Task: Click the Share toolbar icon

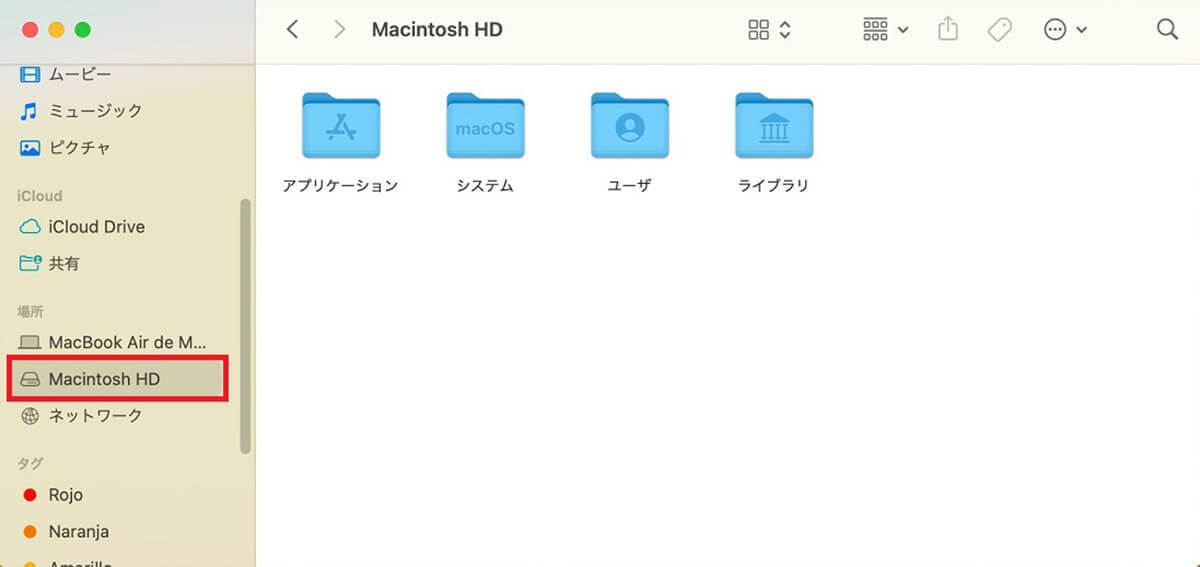Action: (948, 30)
